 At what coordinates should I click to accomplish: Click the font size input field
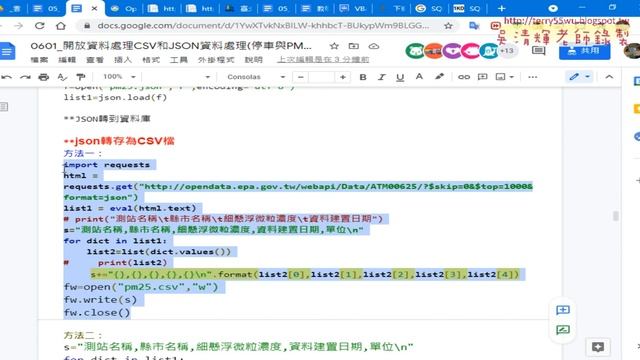pyautogui.click(x=322, y=77)
